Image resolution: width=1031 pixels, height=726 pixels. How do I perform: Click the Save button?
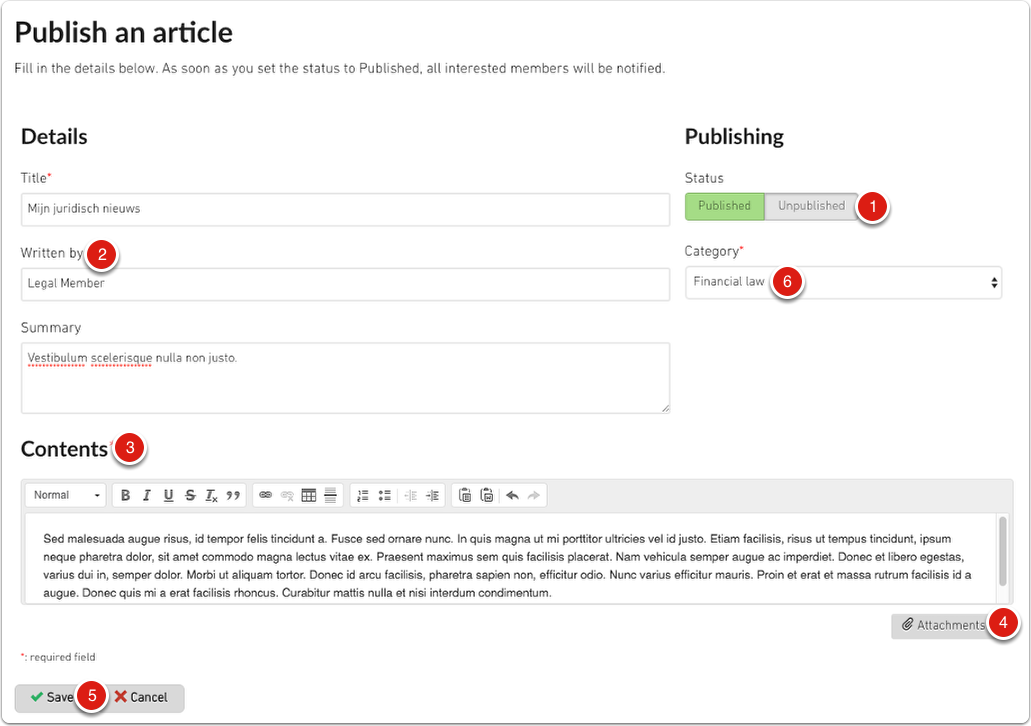click(x=52, y=697)
